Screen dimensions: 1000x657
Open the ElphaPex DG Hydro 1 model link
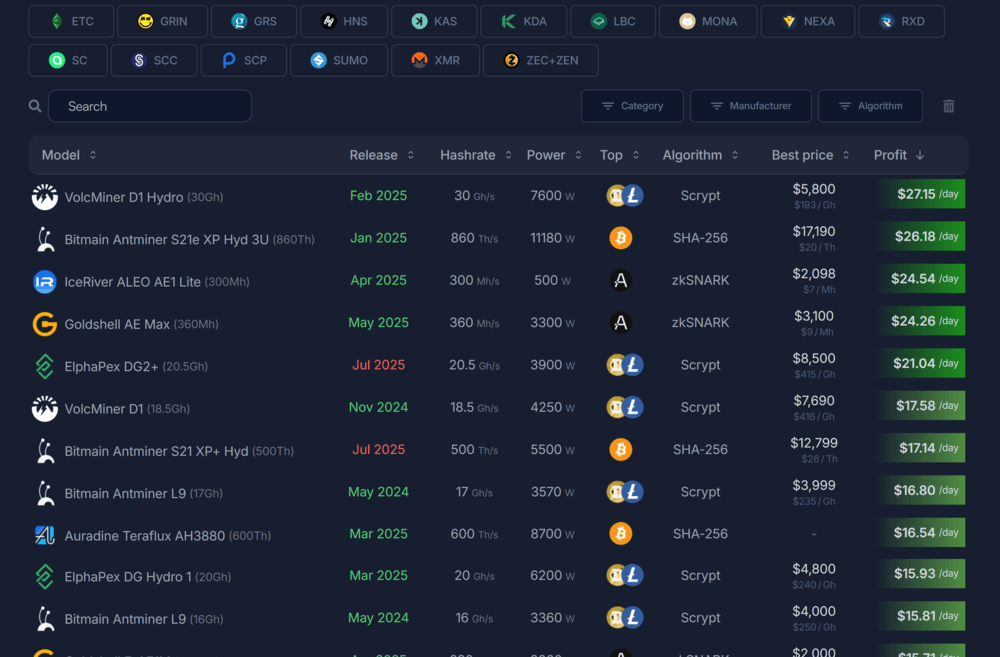pos(126,577)
